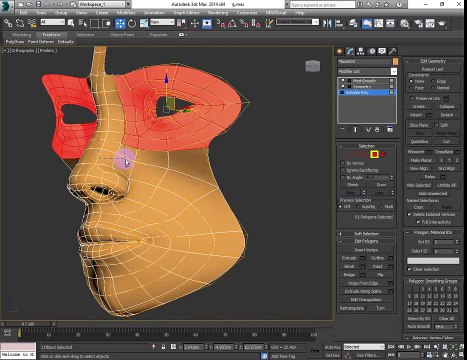Switch to the Freeform ribbon tab
Screen dimensions: 467x360
click(x=52, y=35)
